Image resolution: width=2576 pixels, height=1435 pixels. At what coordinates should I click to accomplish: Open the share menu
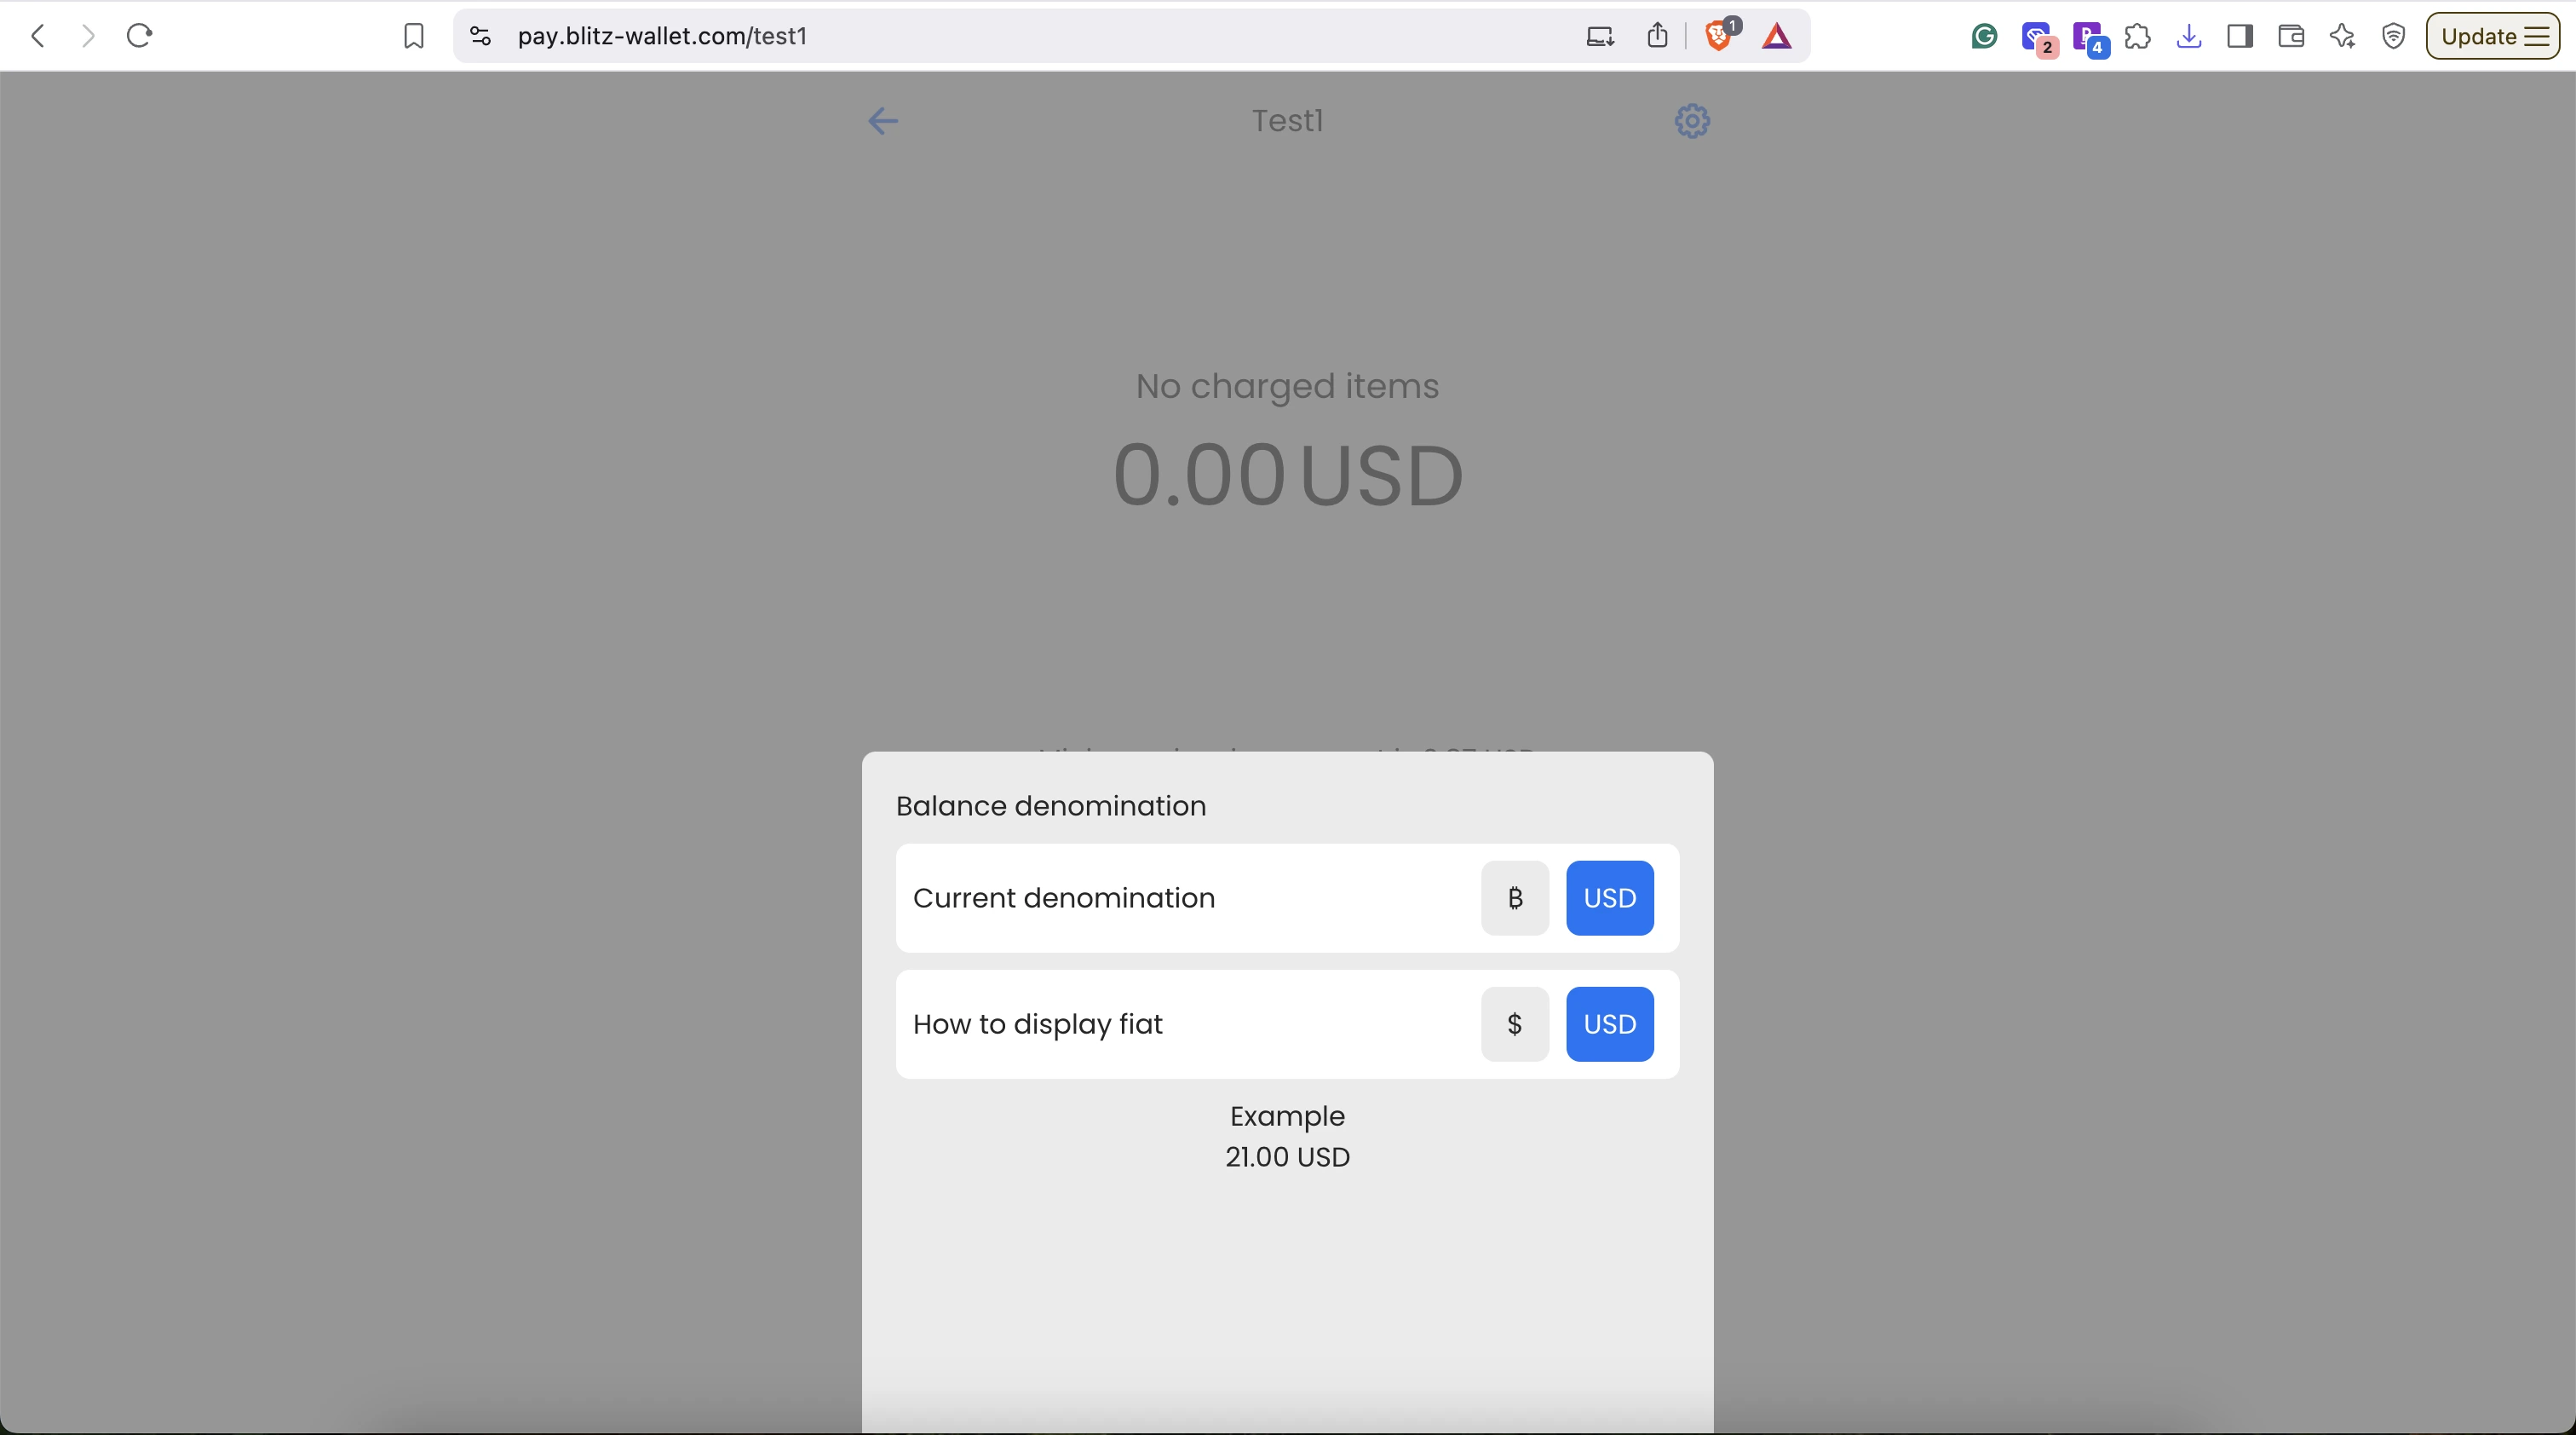tap(1657, 35)
